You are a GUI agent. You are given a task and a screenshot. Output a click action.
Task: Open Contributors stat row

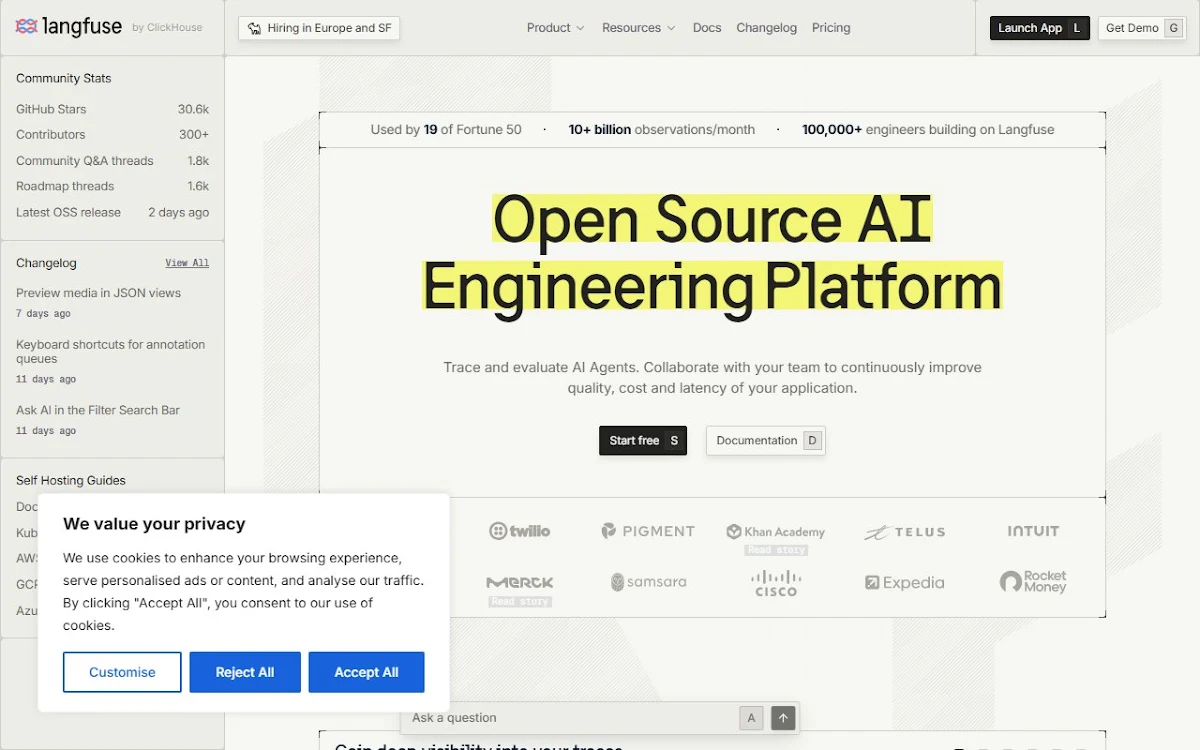[112, 134]
